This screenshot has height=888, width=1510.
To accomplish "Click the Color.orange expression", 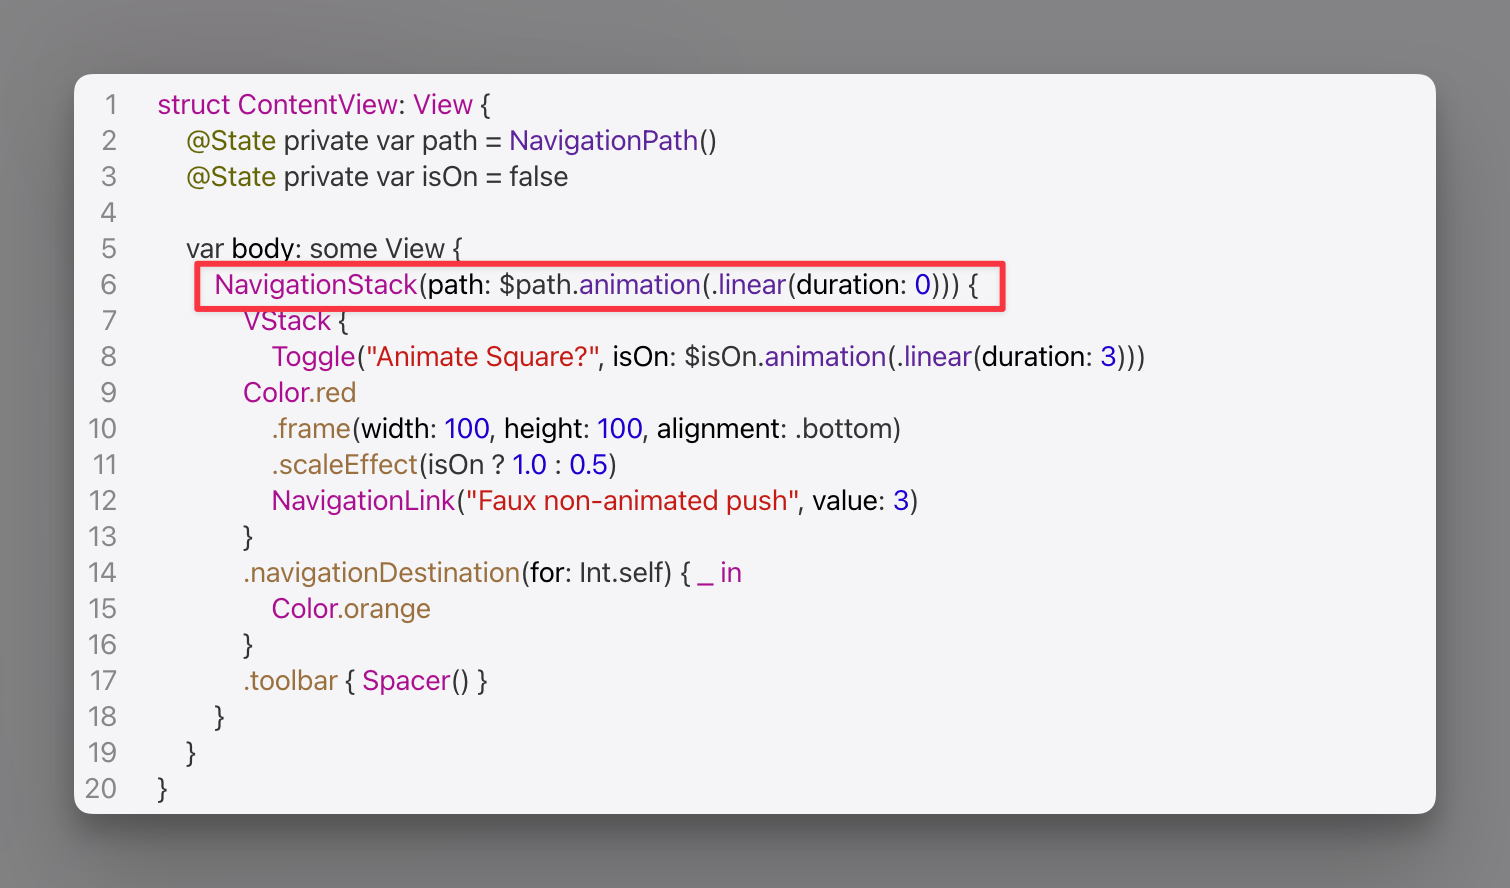I will click(351, 609).
